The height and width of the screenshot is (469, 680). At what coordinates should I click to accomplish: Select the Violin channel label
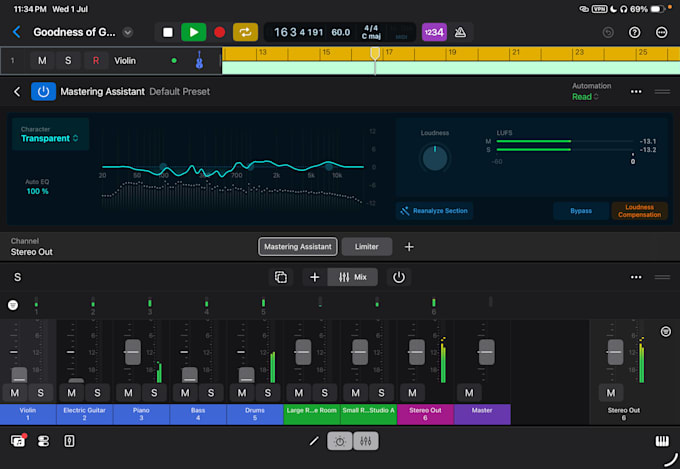point(28,414)
